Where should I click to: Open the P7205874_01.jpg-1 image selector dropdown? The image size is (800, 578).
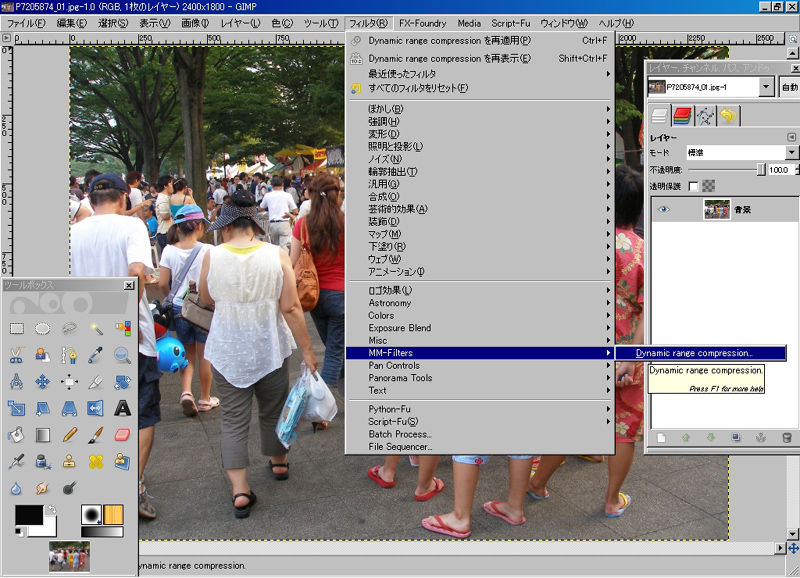tap(711, 87)
